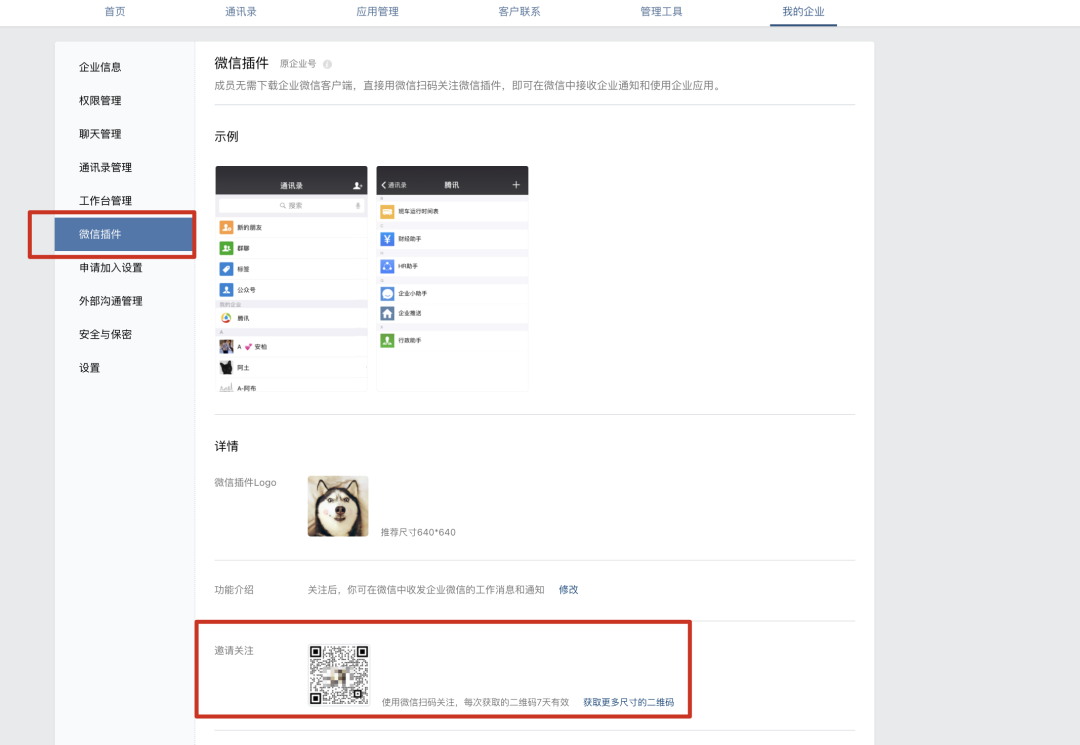This screenshot has width=1080, height=745.
Task: Click the plus icon in the 腾讯 example header
Action: click(x=516, y=185)
